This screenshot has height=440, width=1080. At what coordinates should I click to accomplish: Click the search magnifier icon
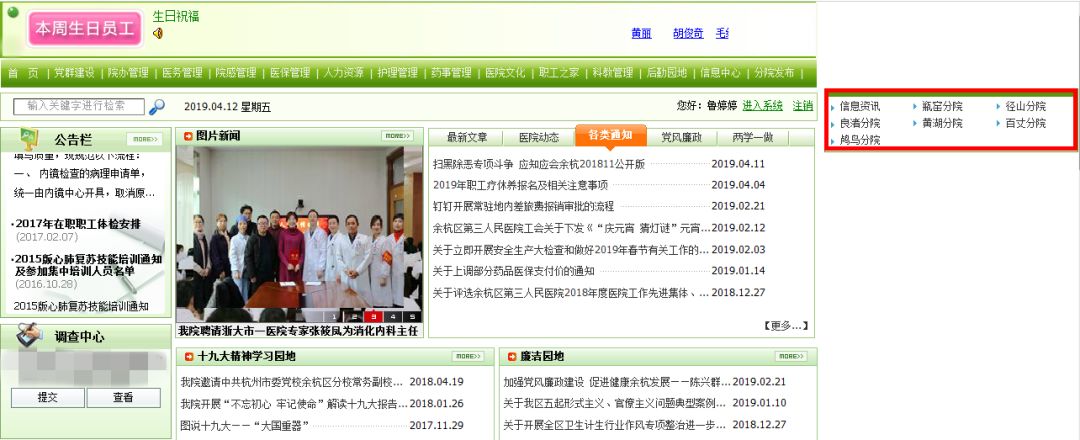[x=157, y=107]
